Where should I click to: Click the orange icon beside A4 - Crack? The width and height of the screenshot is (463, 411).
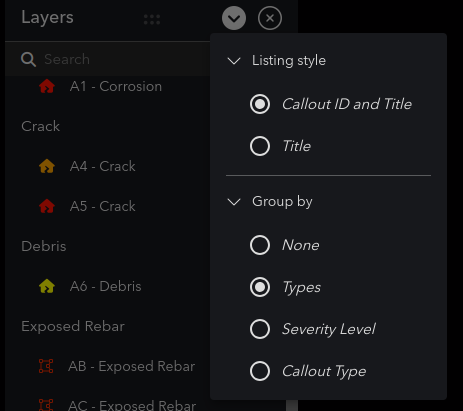(x=47, y=166)
